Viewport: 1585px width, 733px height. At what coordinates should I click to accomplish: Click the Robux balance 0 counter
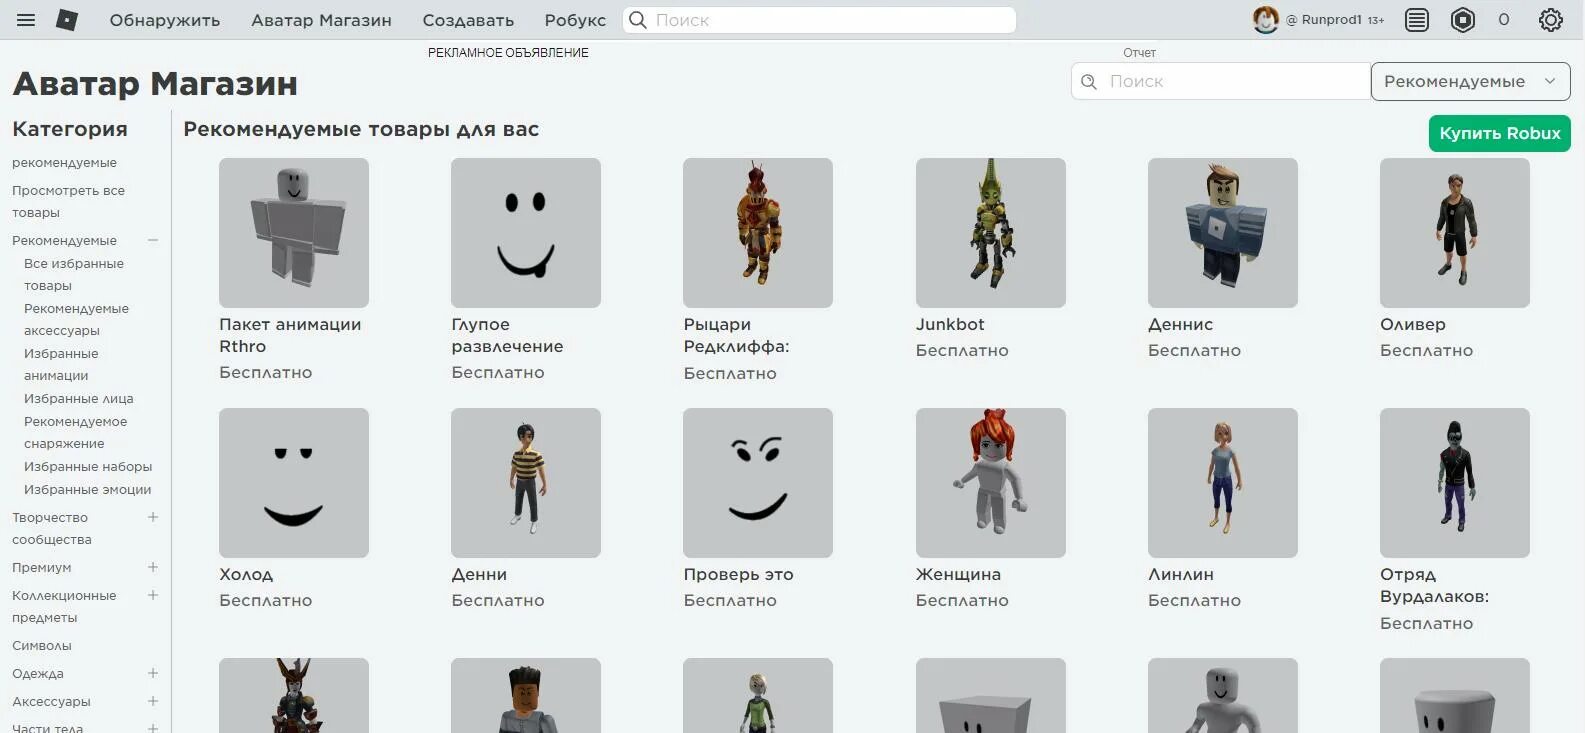click(x=1504, y=20)
